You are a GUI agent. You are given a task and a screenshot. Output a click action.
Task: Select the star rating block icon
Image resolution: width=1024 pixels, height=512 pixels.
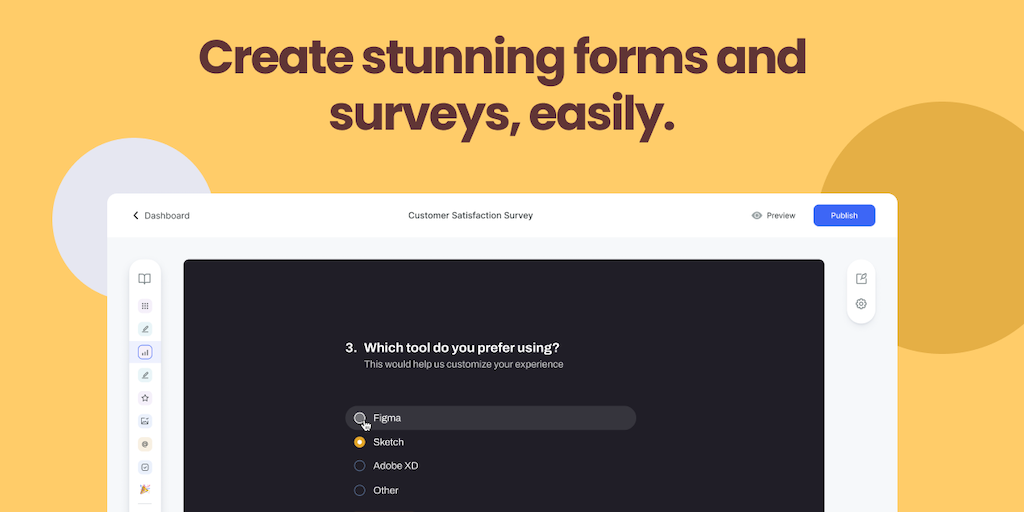[145, 398]
